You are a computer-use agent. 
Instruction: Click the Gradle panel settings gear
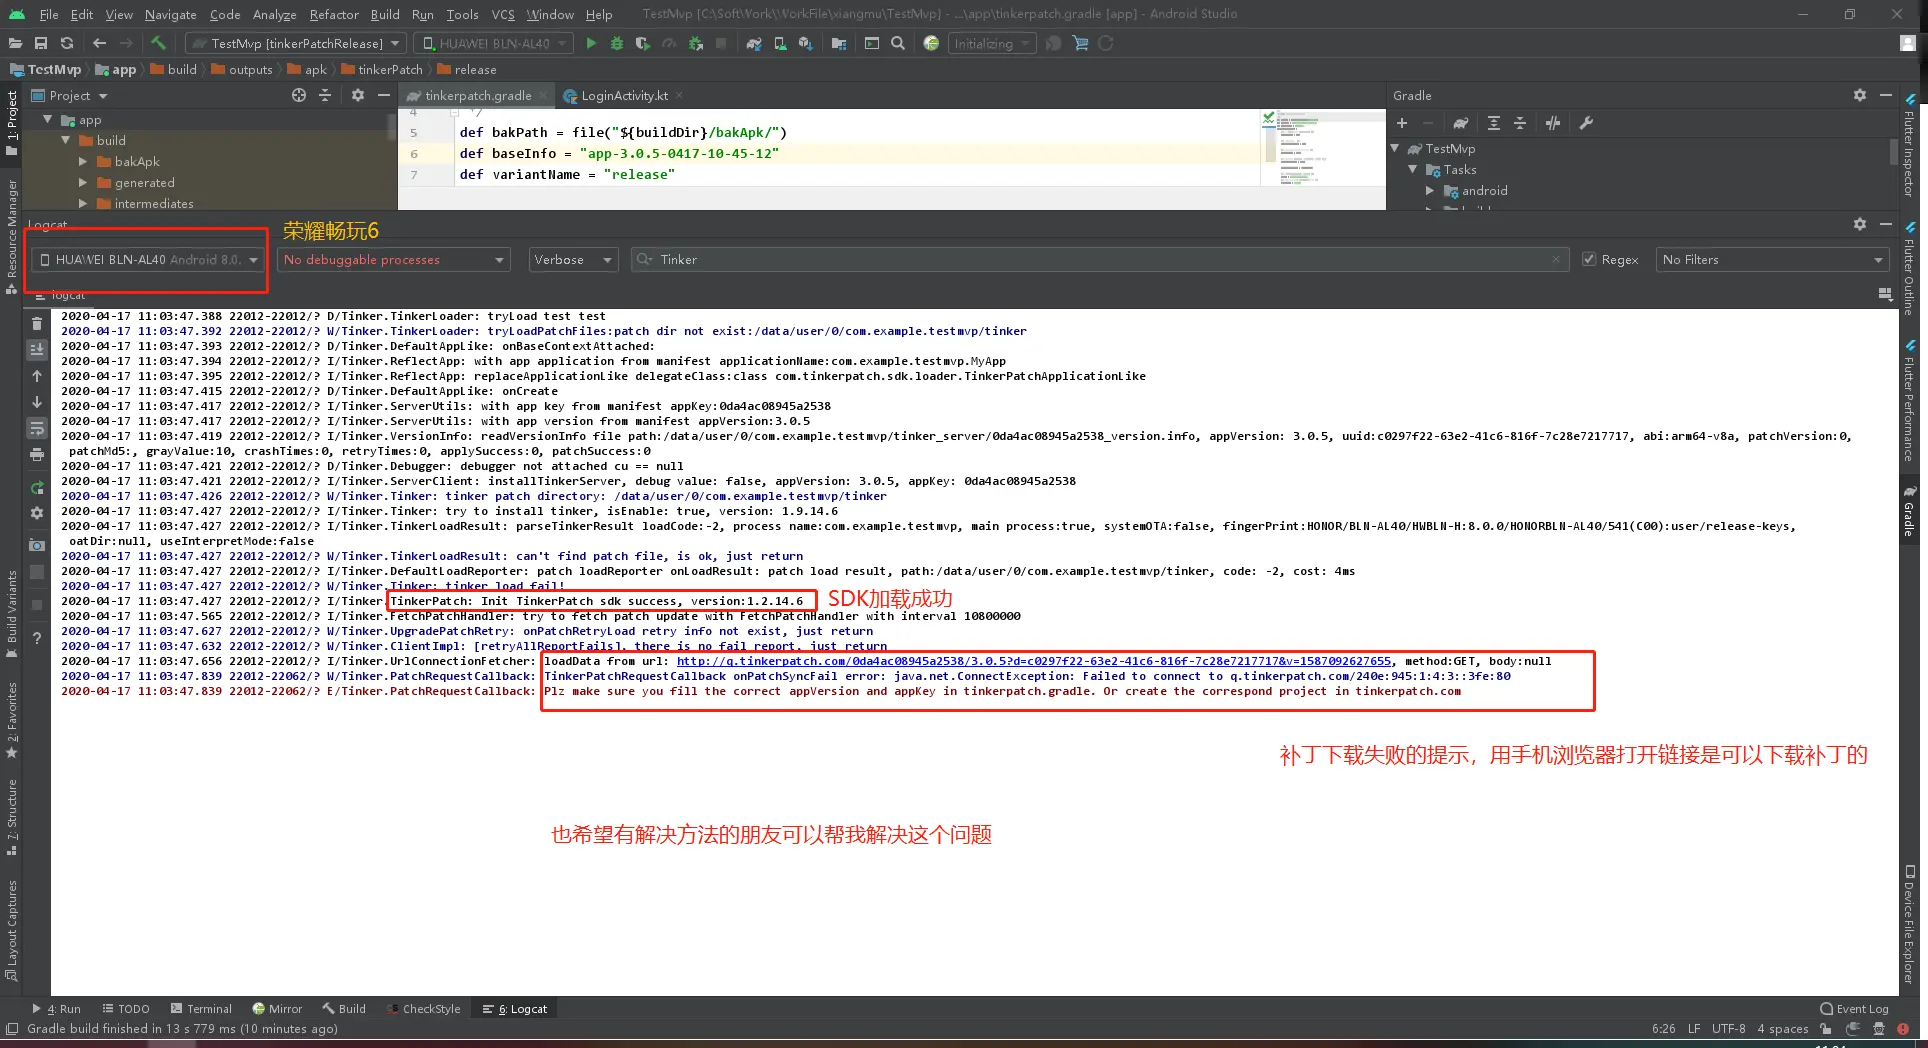tap(1860, 95)
